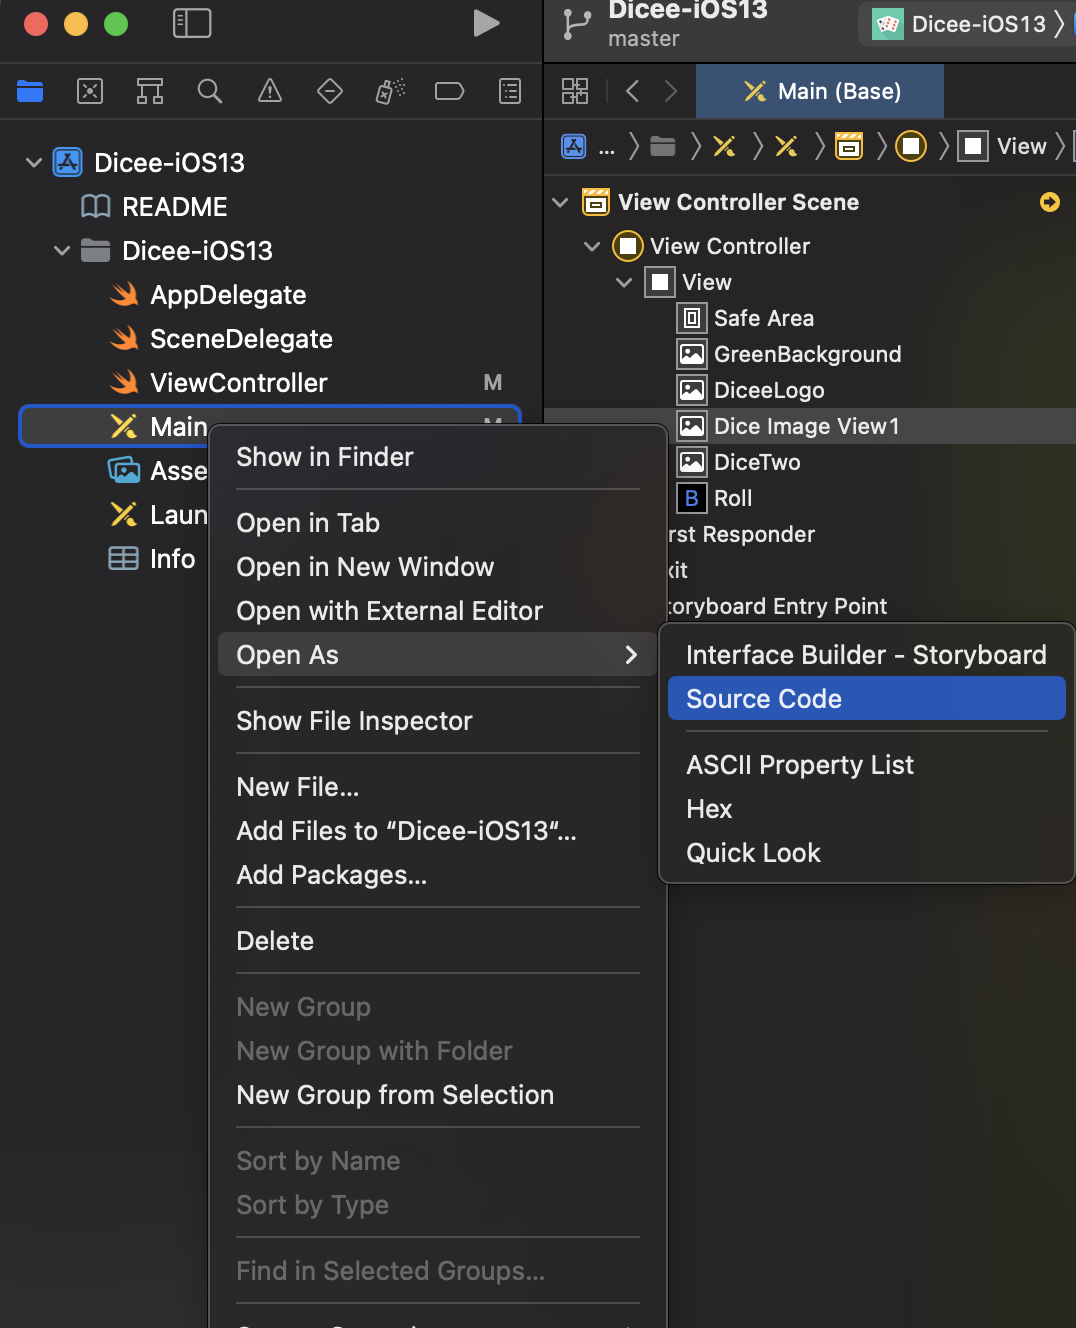This screenshot has height=1328, width=1076.
Task: Open the Report navigator icon
Action: (510, 92)
